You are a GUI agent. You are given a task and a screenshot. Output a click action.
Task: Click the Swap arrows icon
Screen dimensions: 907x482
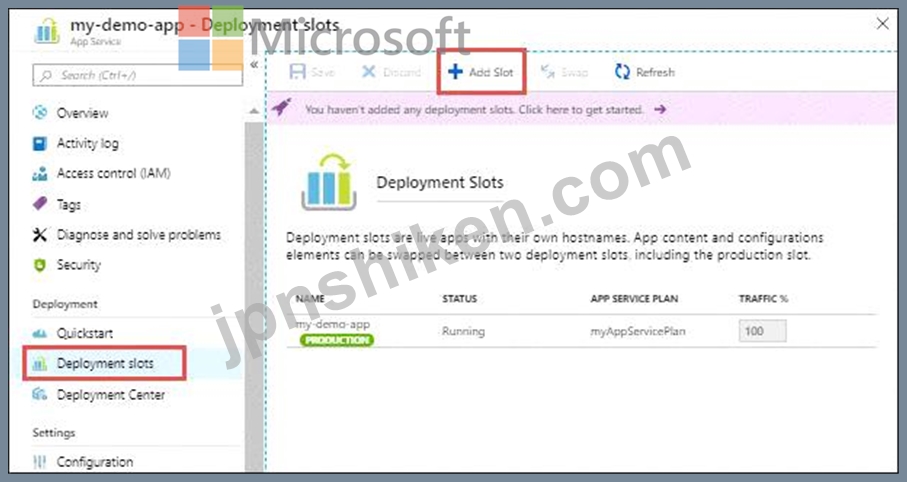click(x=547, y=72)
